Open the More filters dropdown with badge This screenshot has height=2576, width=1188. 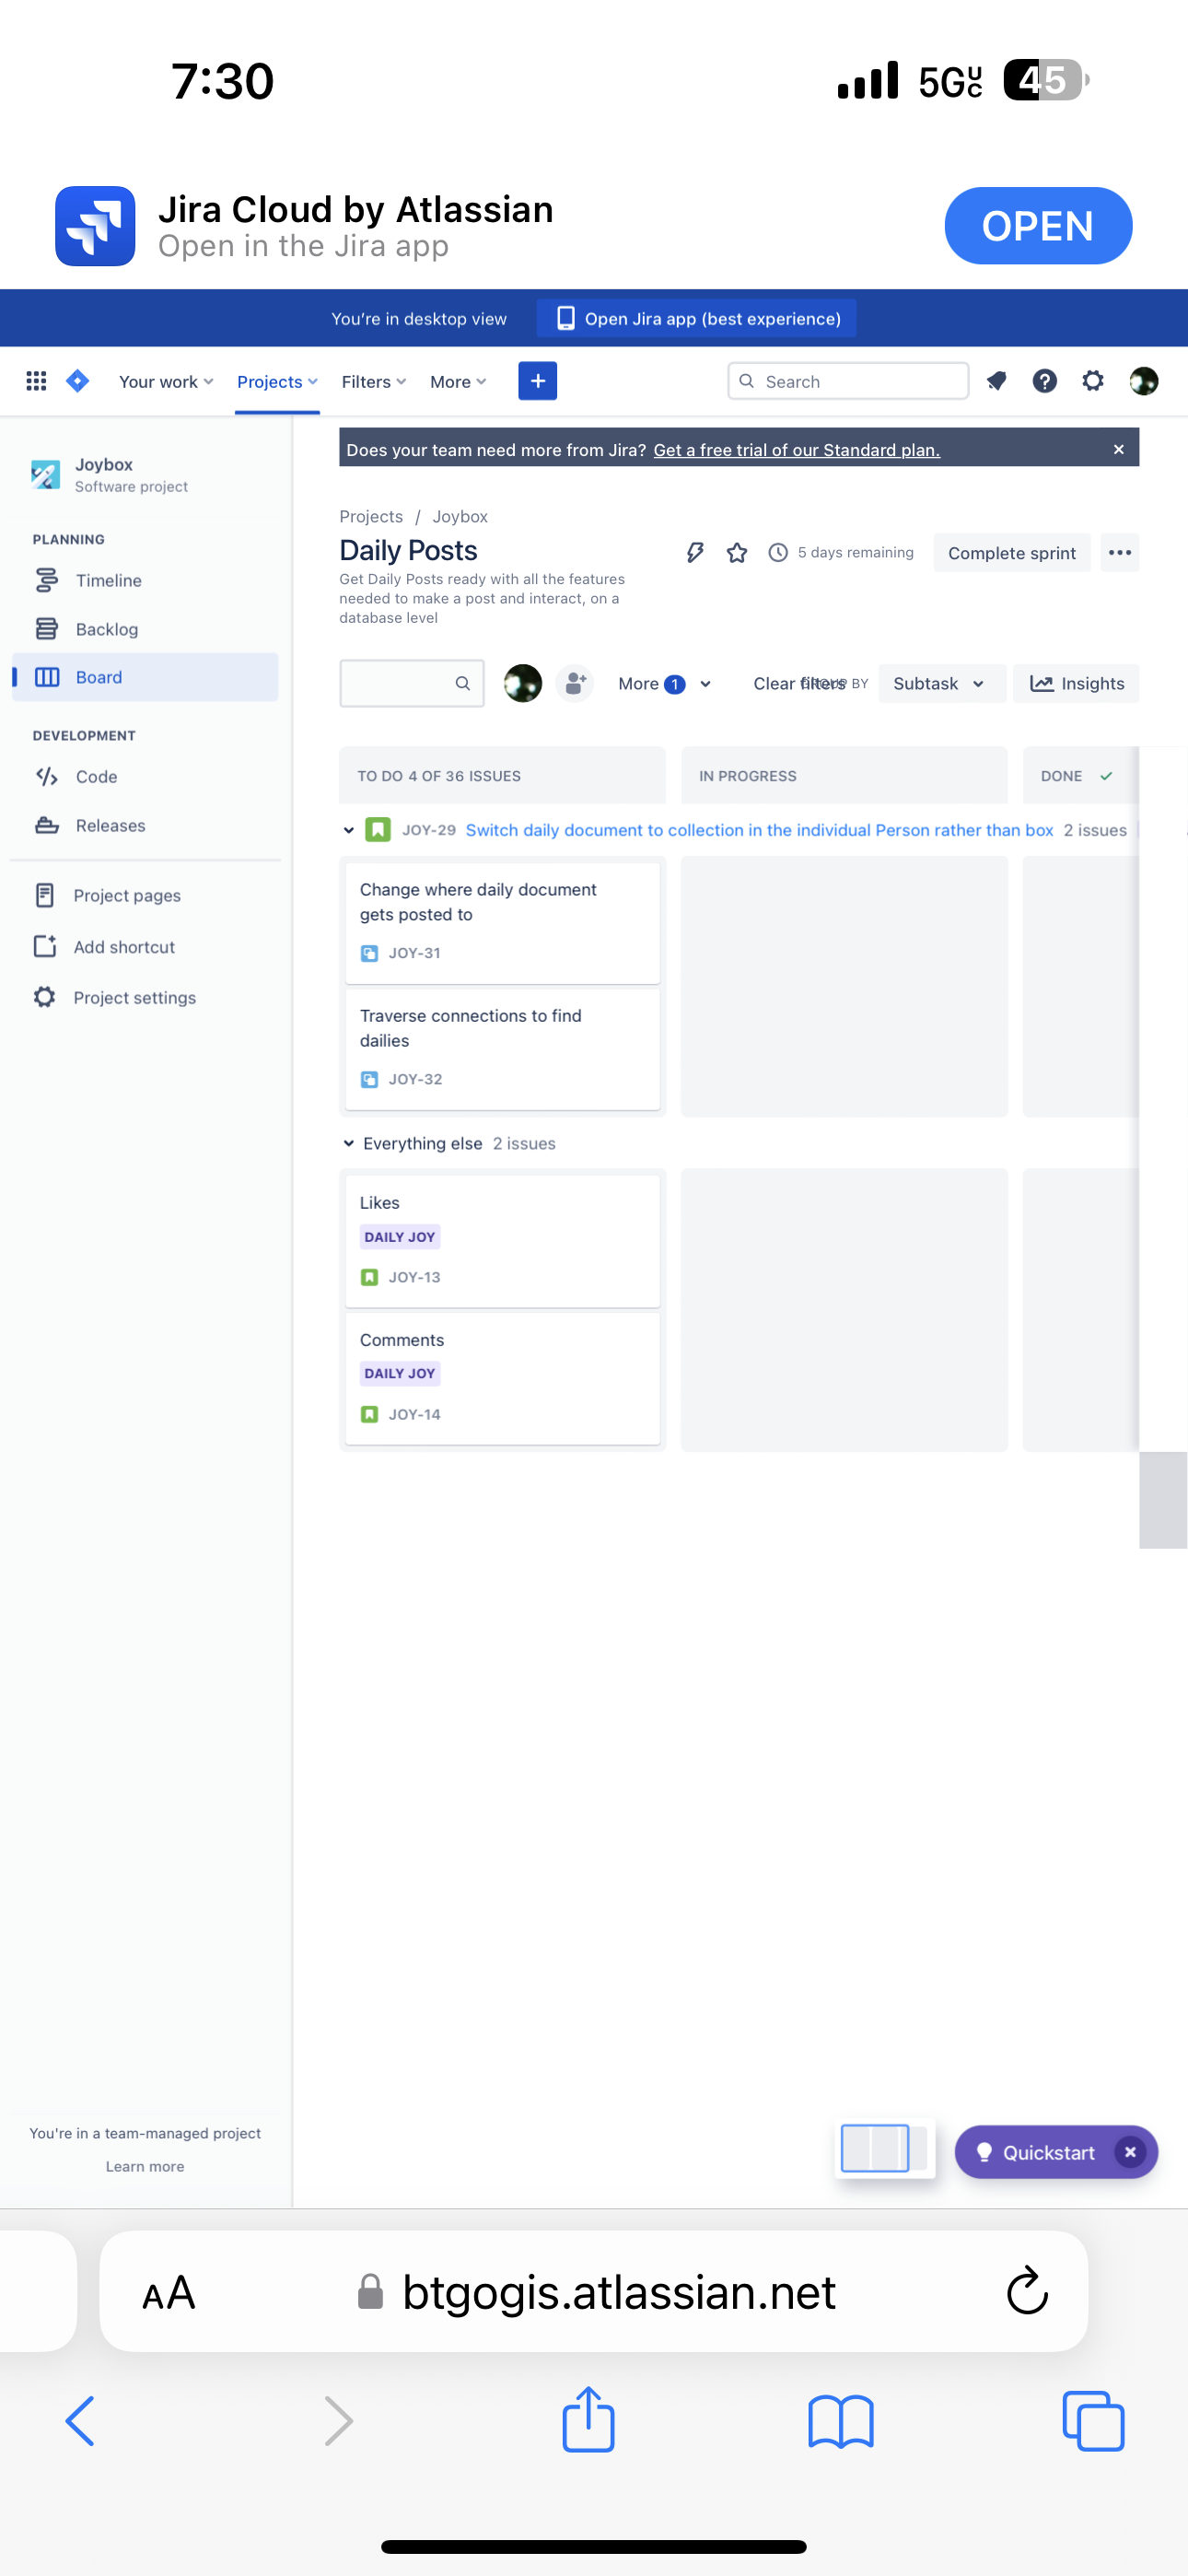tap(664, 683)
